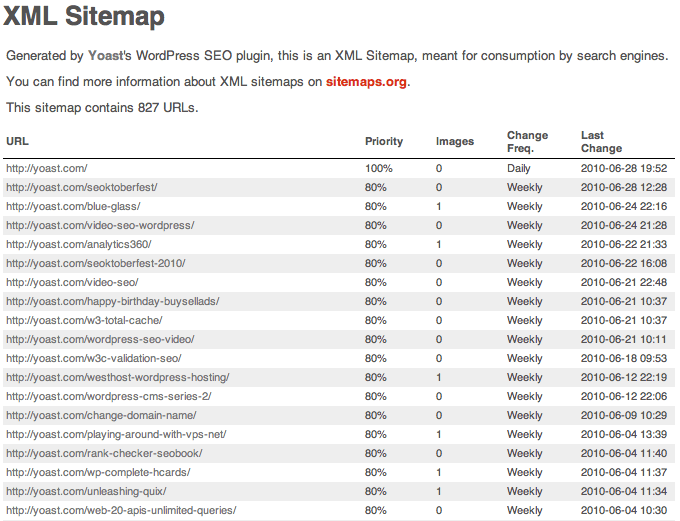Screen dimensions: 680x521
Task: Click the change-domain-name URL
Action: coord(101,415)
